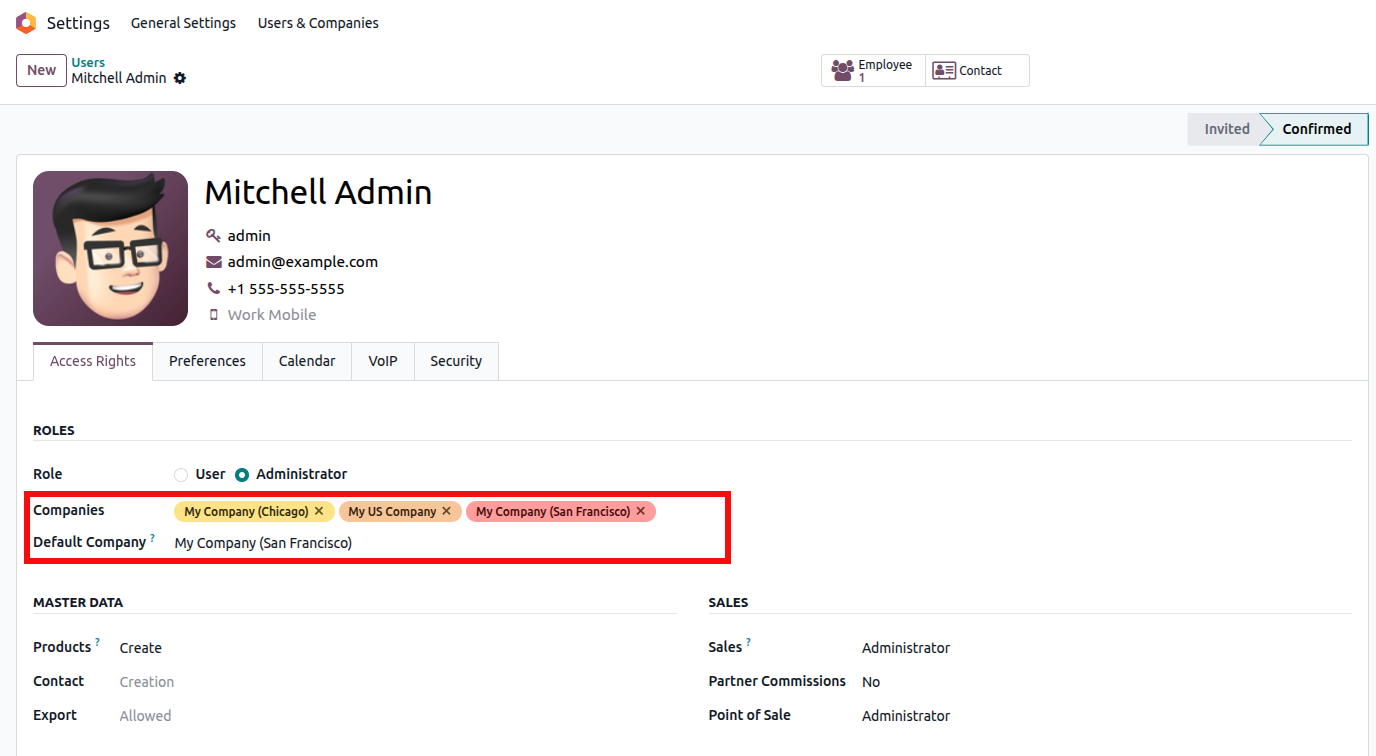The width and height of the screenshot is (1376, 756).
Task: Go back to Users breadcrumb link
Action: pos(88,62)
